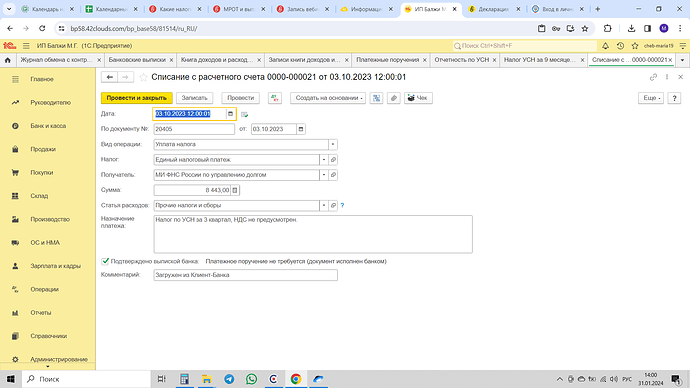Click the paperclip attachments icon in toolbar
Image resolution: width=690 pixels, height=388 pixels.
click(x=394, y=98)
